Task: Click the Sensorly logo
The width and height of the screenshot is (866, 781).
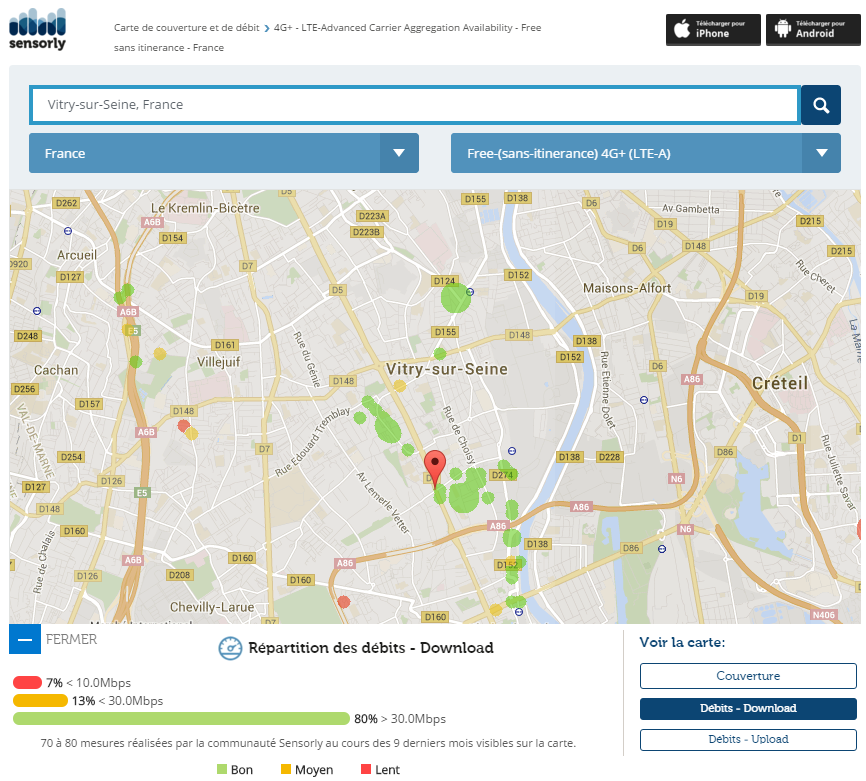Action: point(37,29)
